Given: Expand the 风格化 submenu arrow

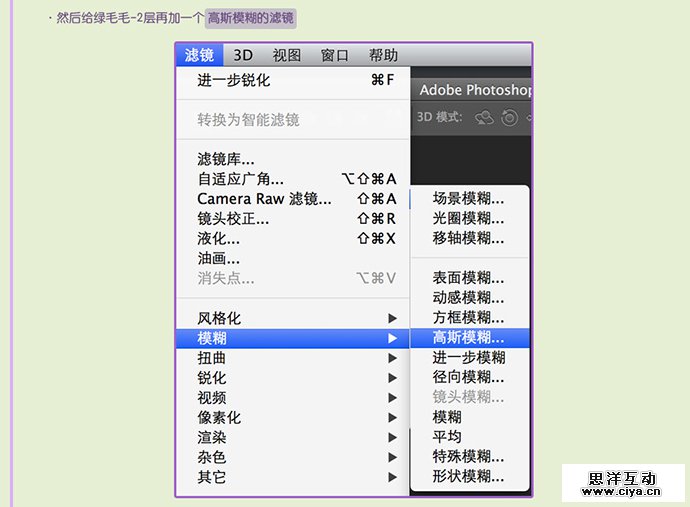Looking at the screenshot, I should point(392,318).
